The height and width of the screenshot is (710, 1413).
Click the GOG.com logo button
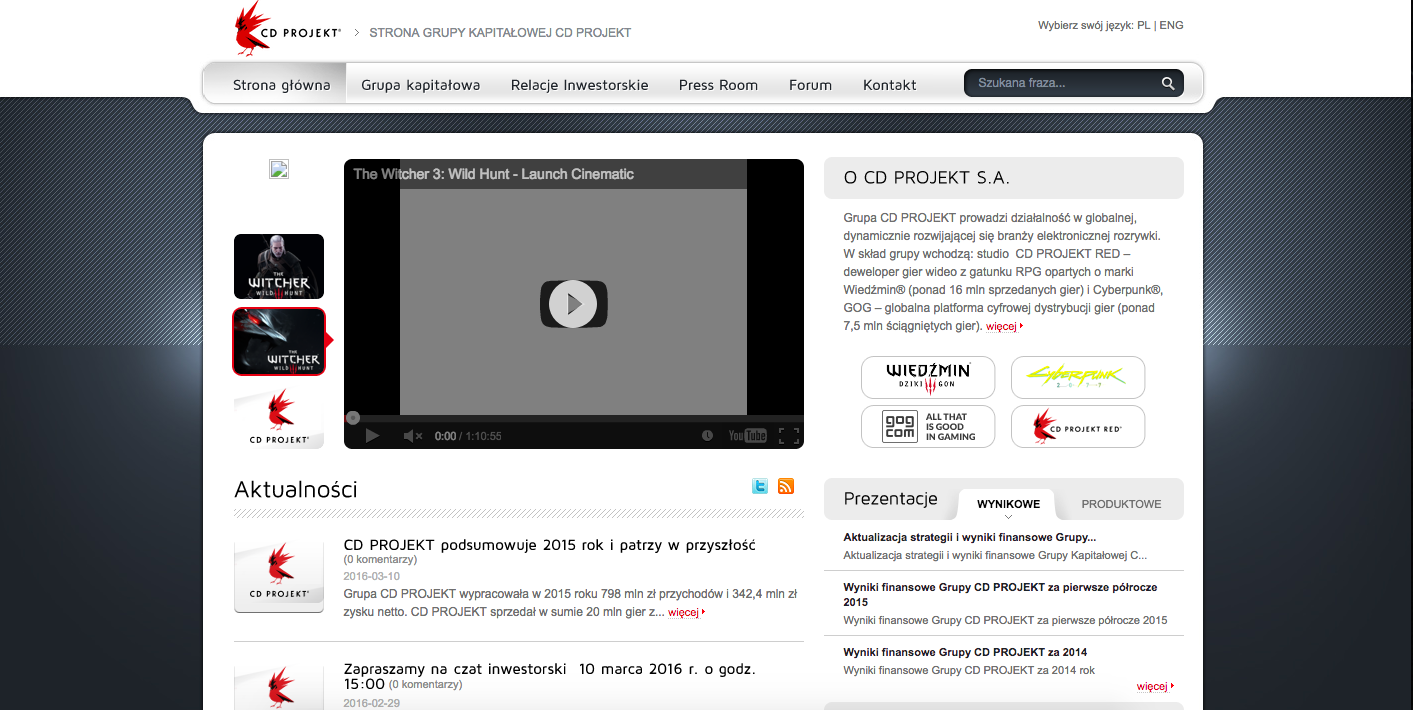(927, 426)
